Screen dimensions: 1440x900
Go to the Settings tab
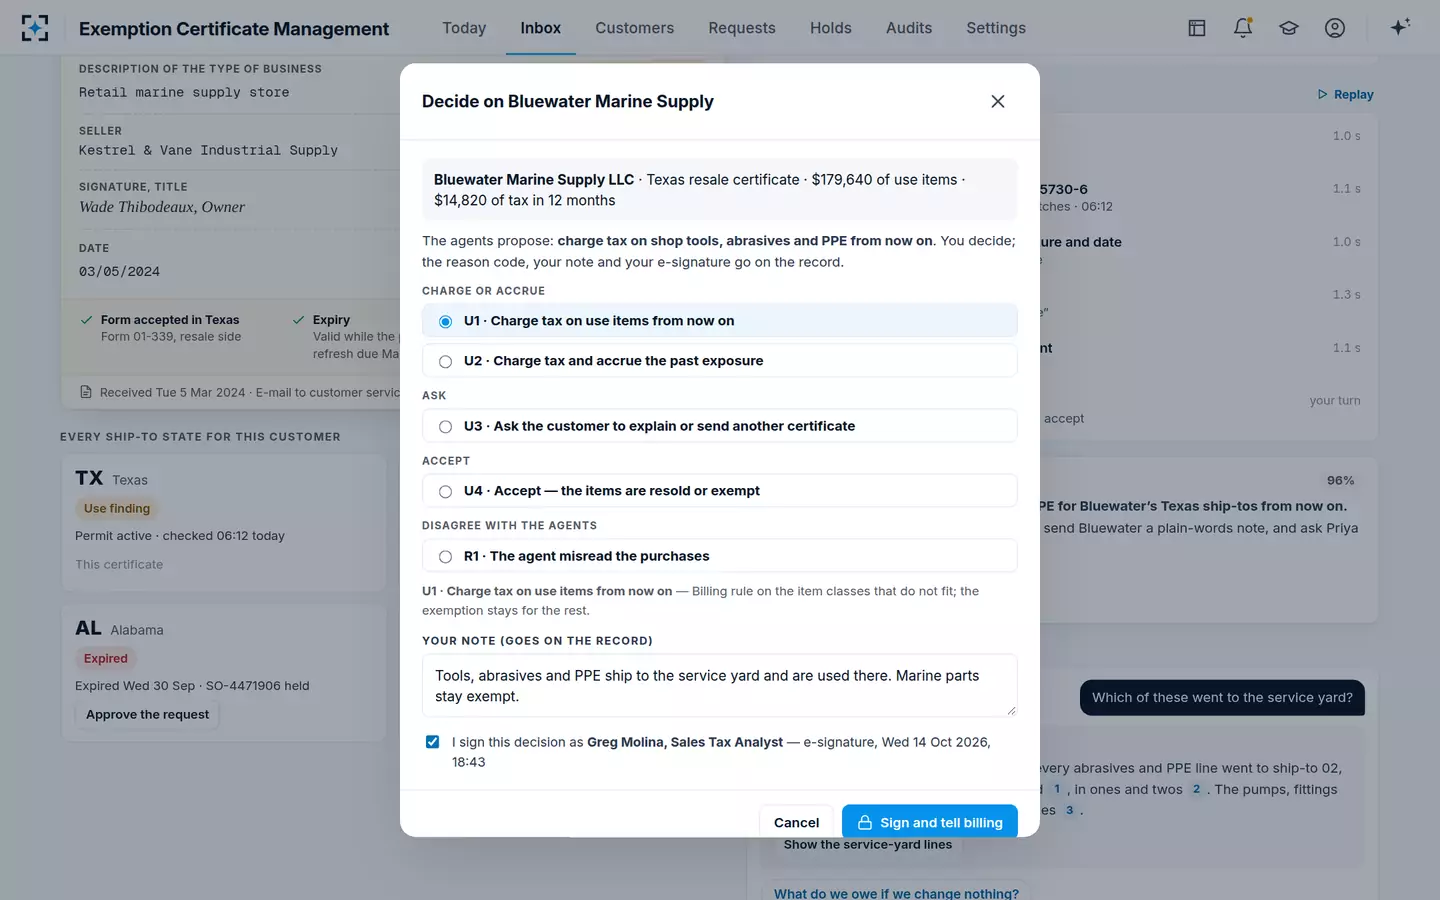tap(996, 28)
